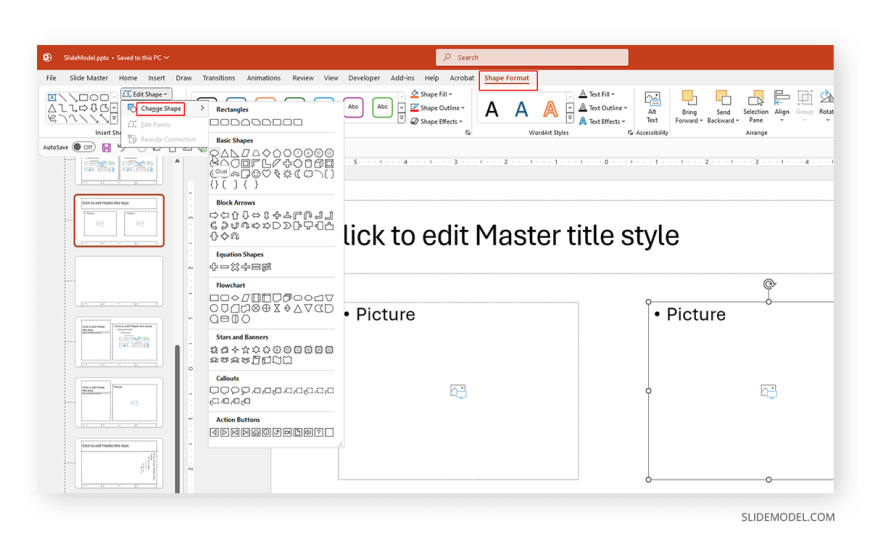
Task: Switch to the Home tab
Action: click(128, 78)
